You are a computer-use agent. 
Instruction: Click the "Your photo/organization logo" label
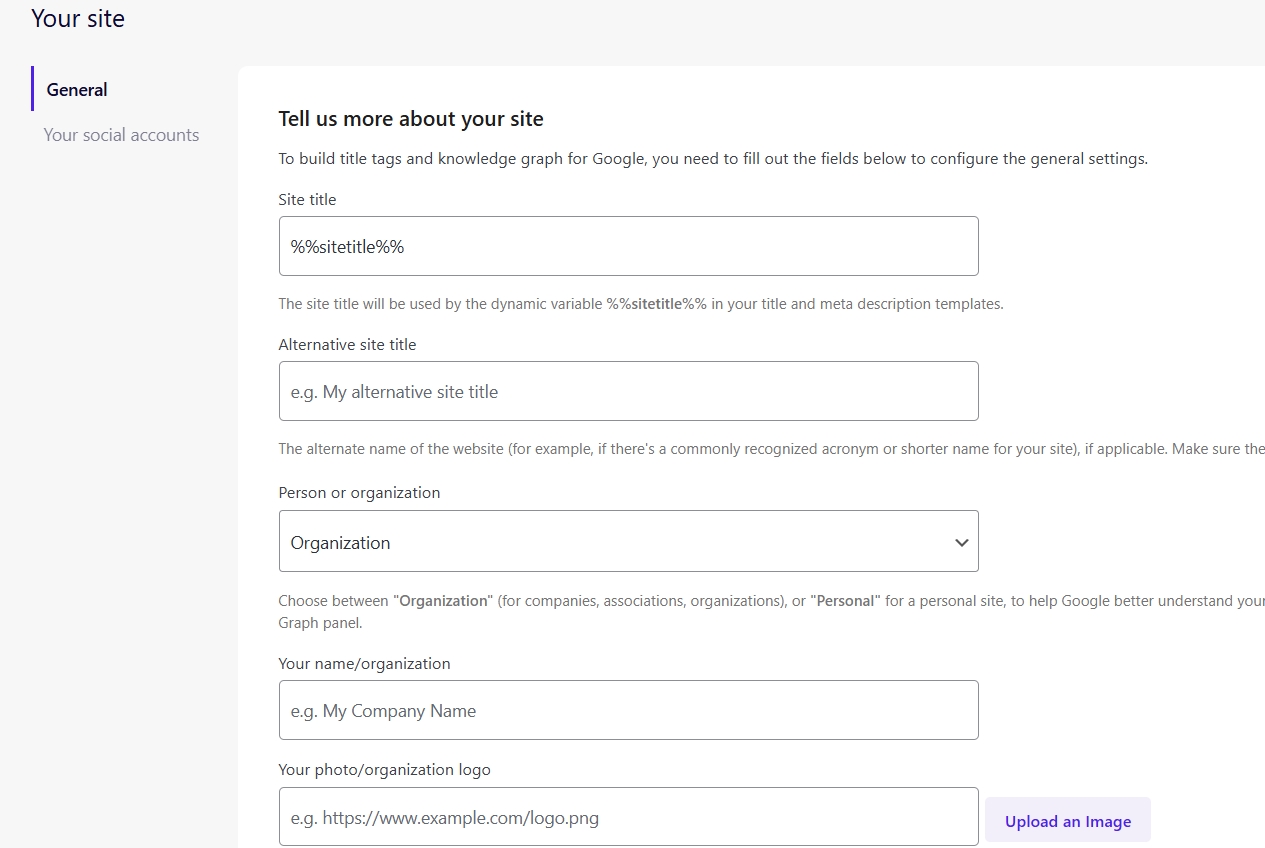[384, 770]
